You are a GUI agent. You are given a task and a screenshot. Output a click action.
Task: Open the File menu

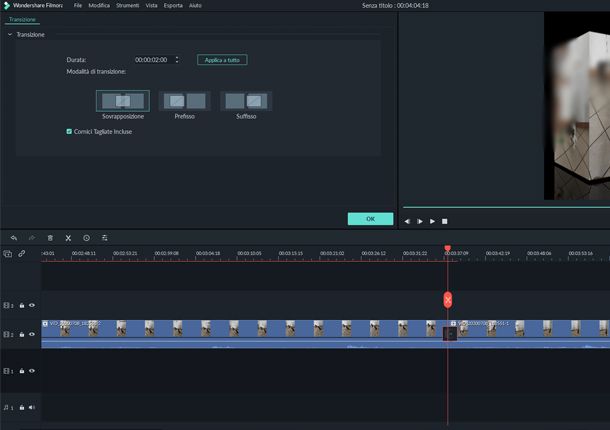coord(78,5)
